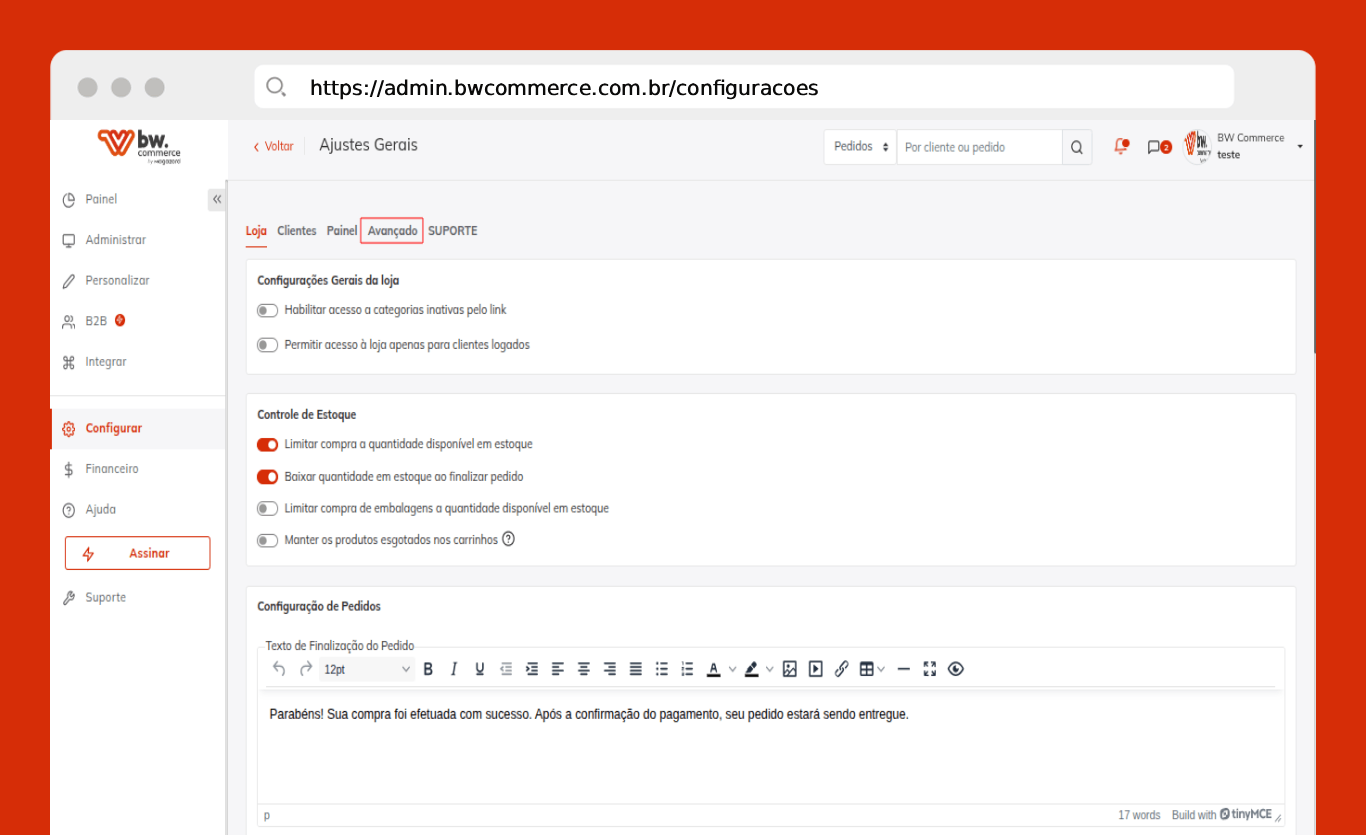1366x835 pixels.
Task: Insert media into the editor
Action: pos(816,669)
